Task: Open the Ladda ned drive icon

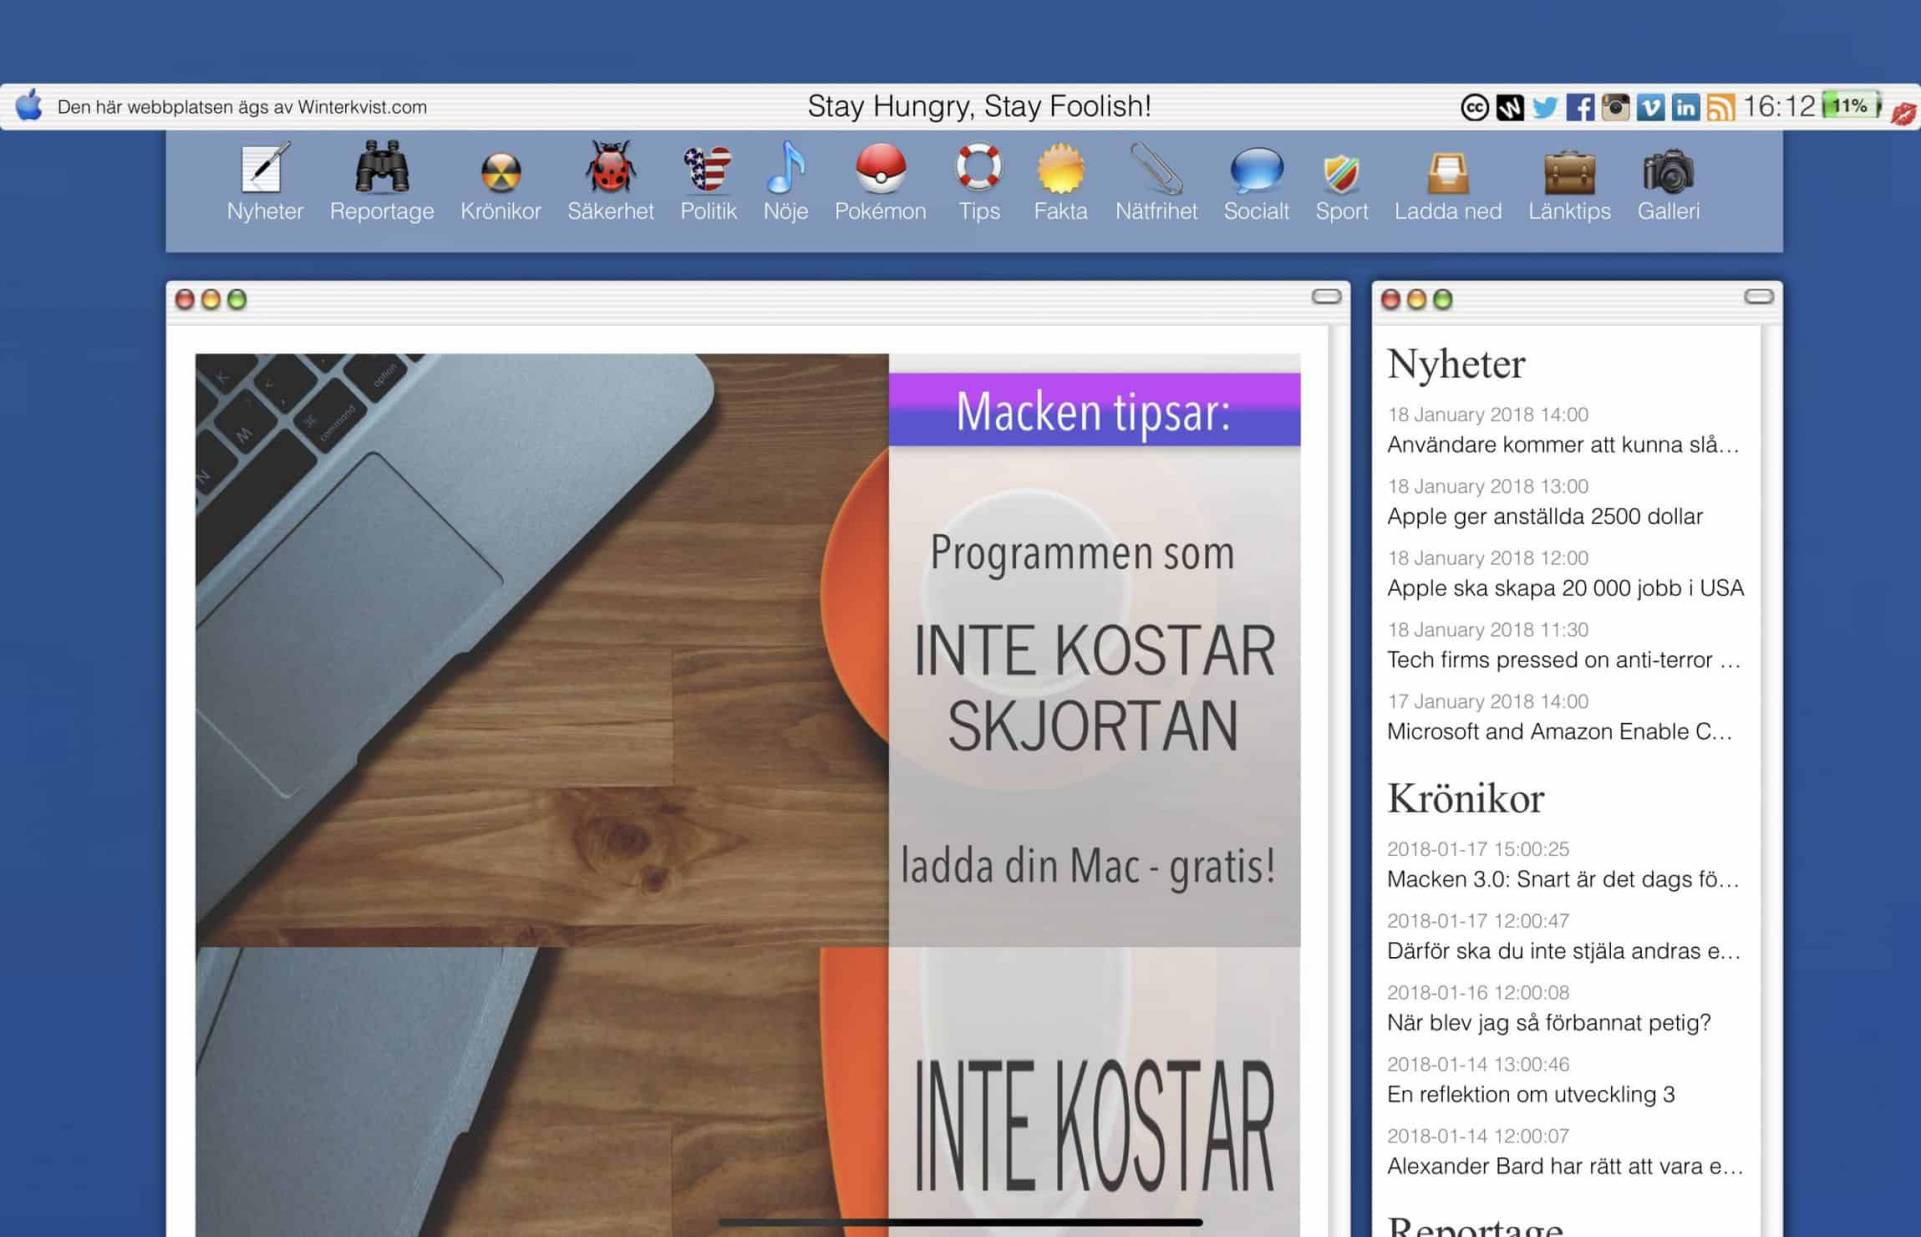Action: point(1447,172)
